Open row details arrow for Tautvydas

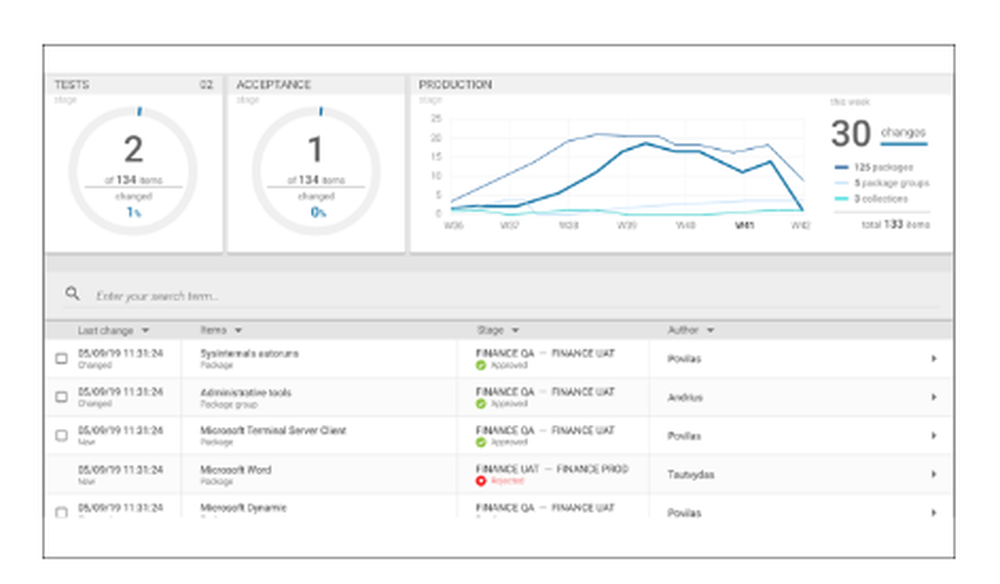click(934, 474)
